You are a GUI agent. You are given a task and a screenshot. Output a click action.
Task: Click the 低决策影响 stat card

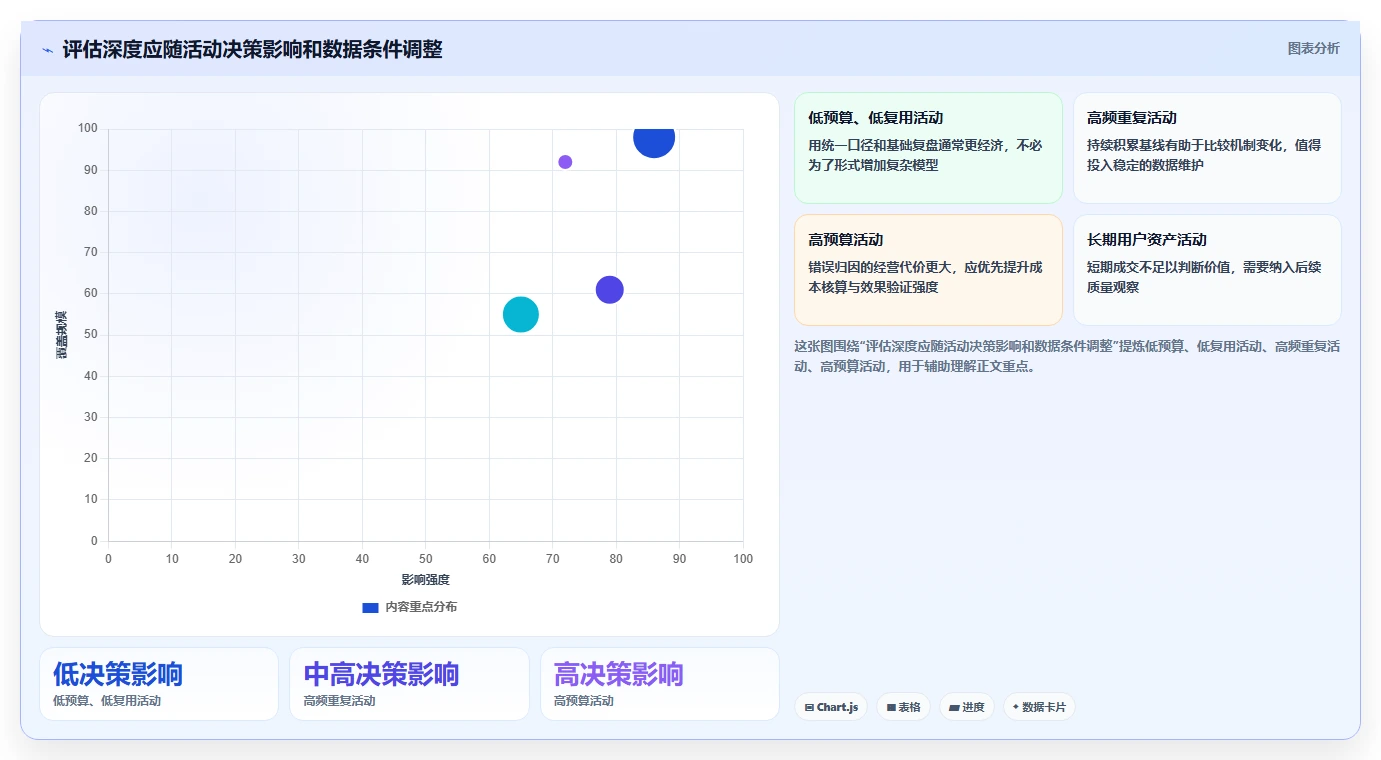pyautogui.click(x=159, y=684)
